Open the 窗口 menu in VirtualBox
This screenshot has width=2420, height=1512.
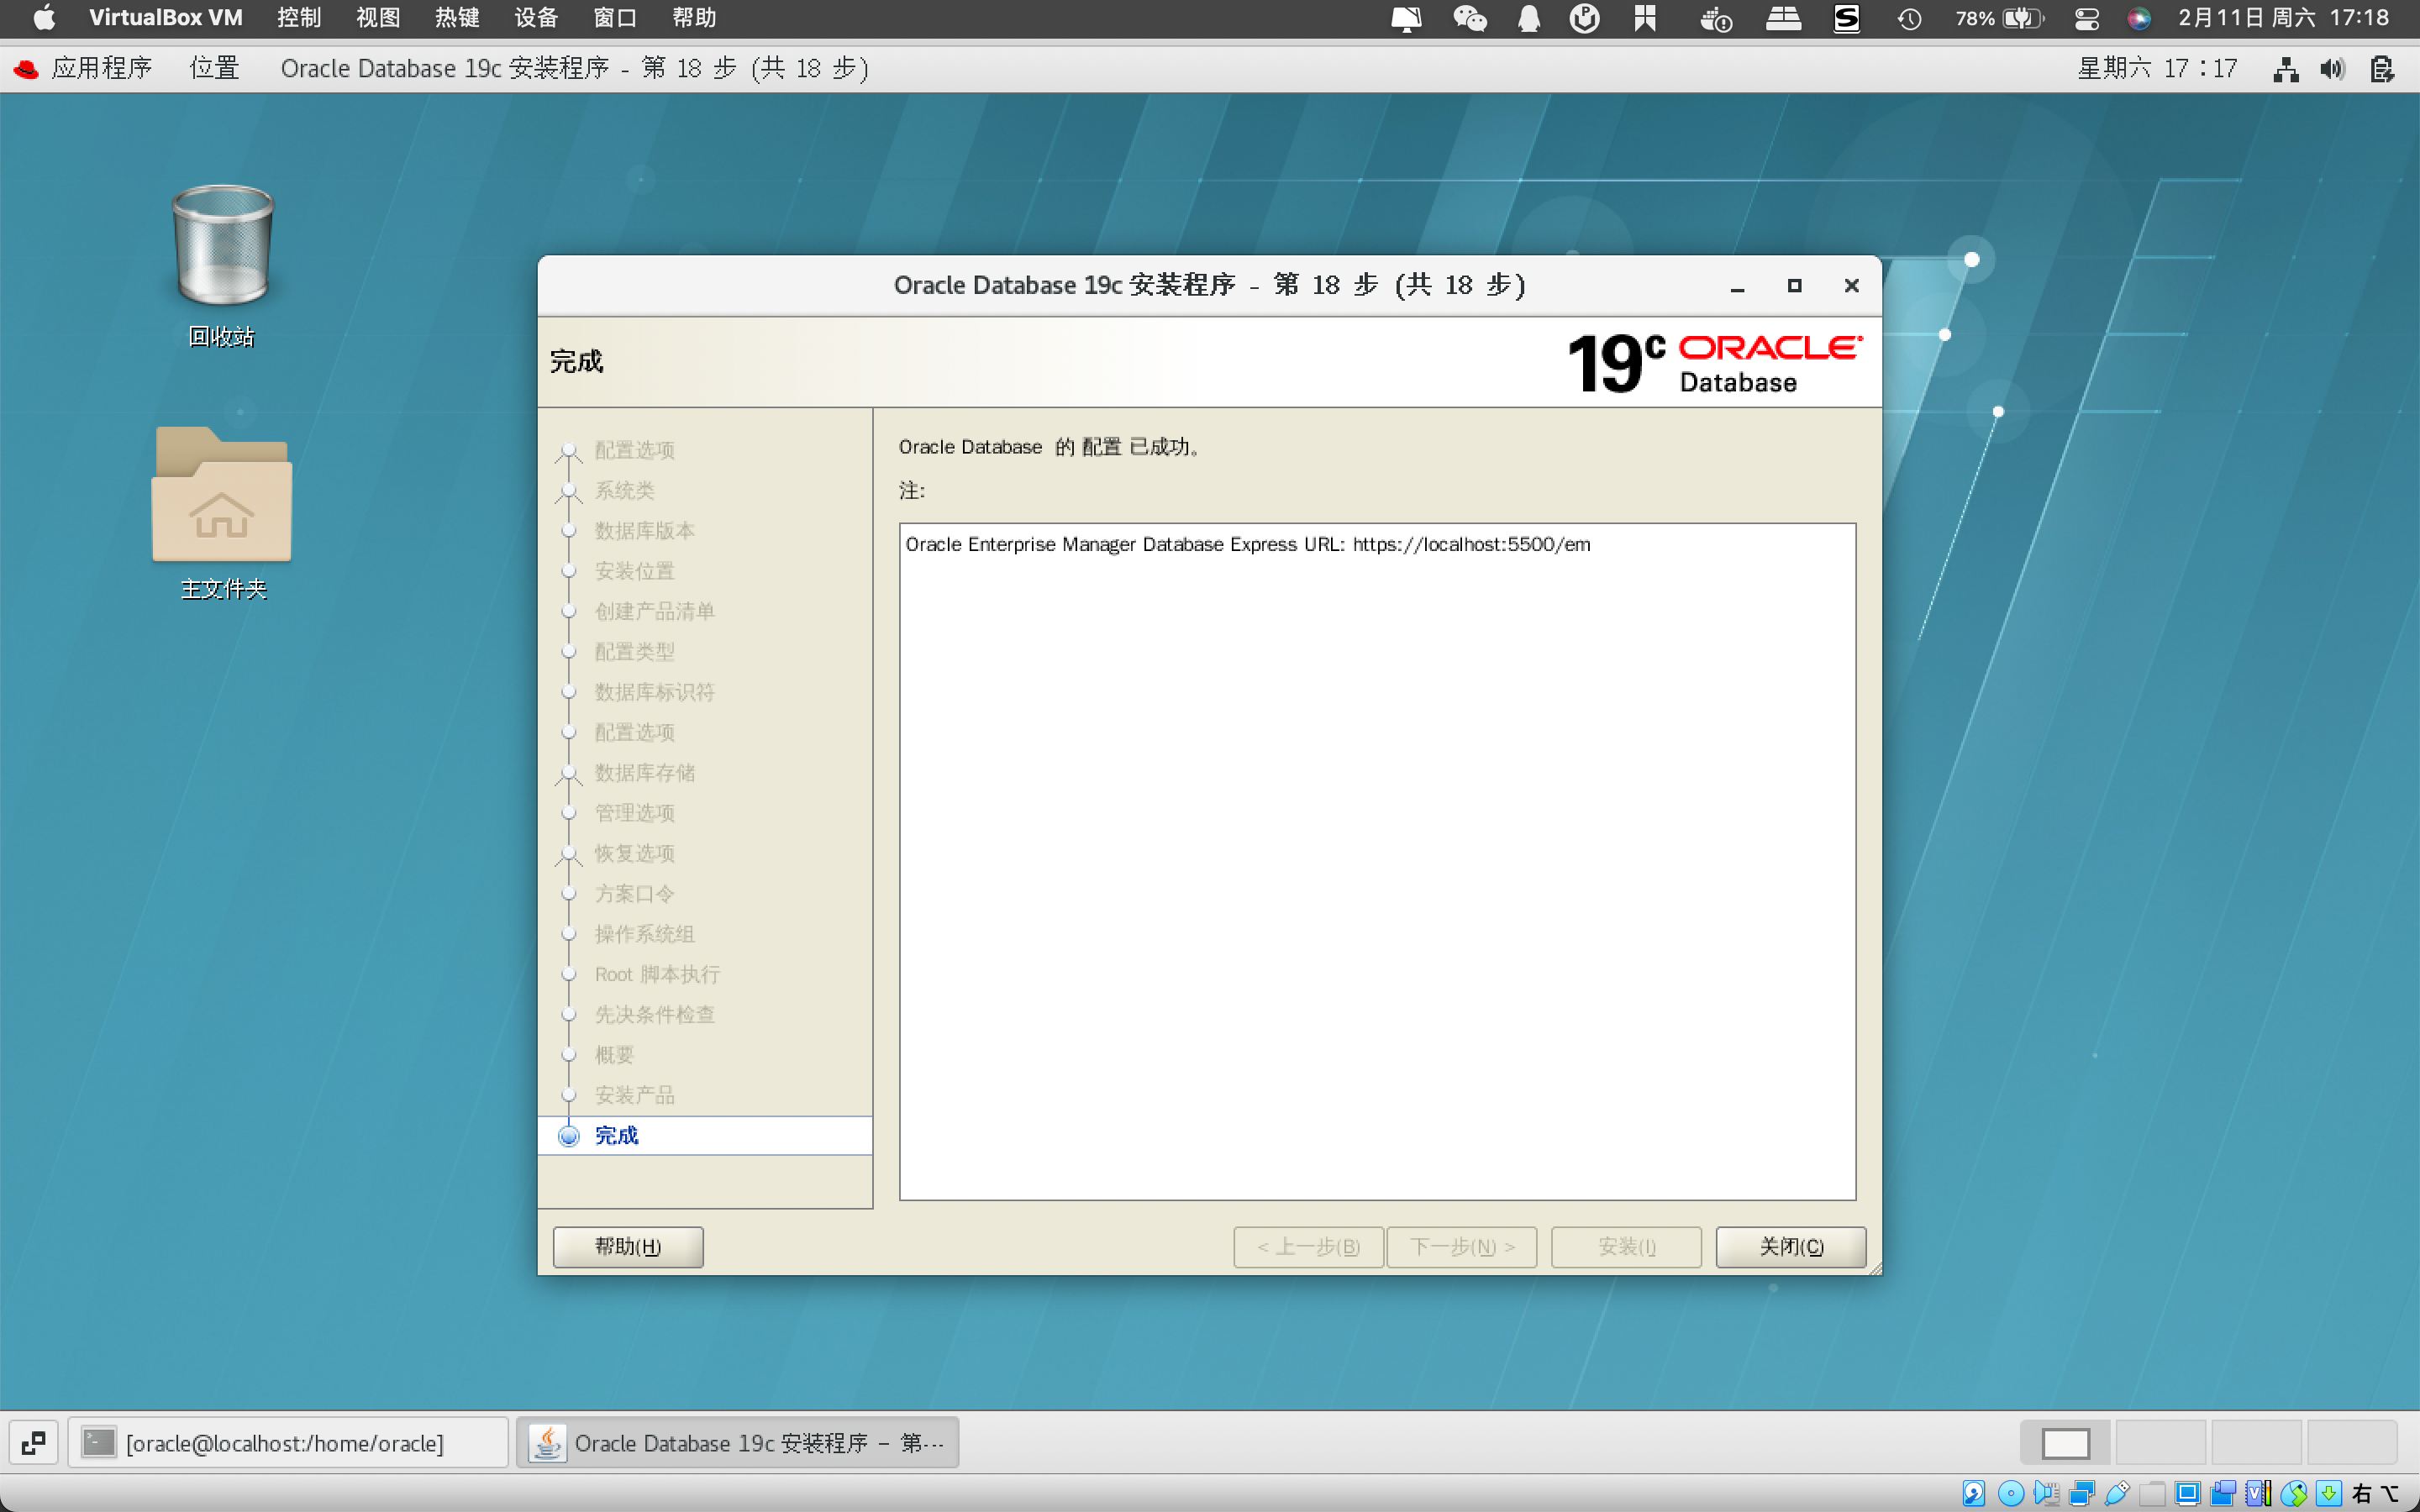(615, 18)
